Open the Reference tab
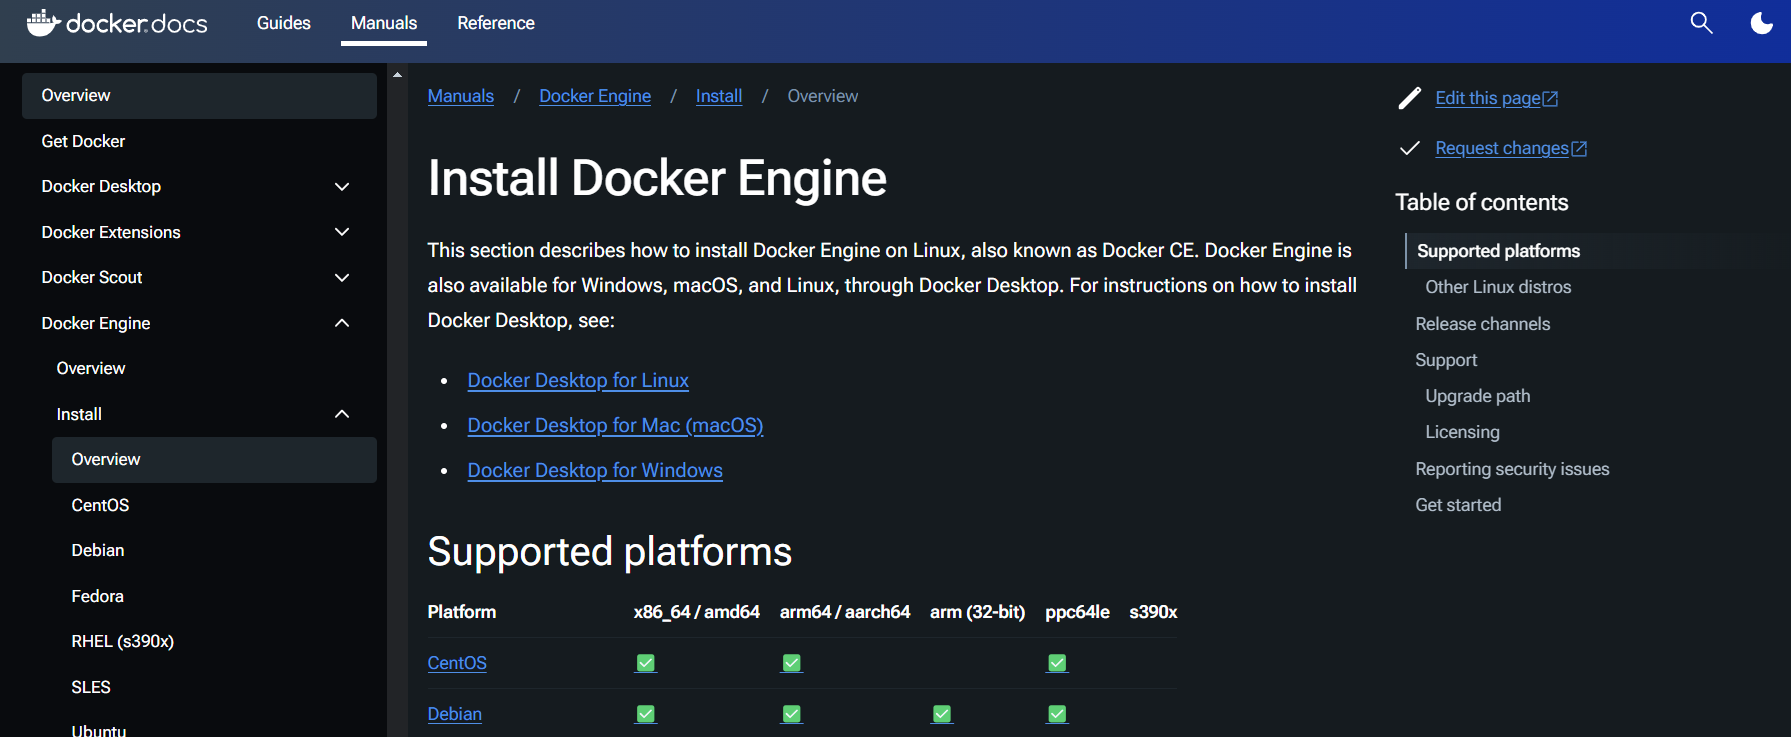 (496, 23)
